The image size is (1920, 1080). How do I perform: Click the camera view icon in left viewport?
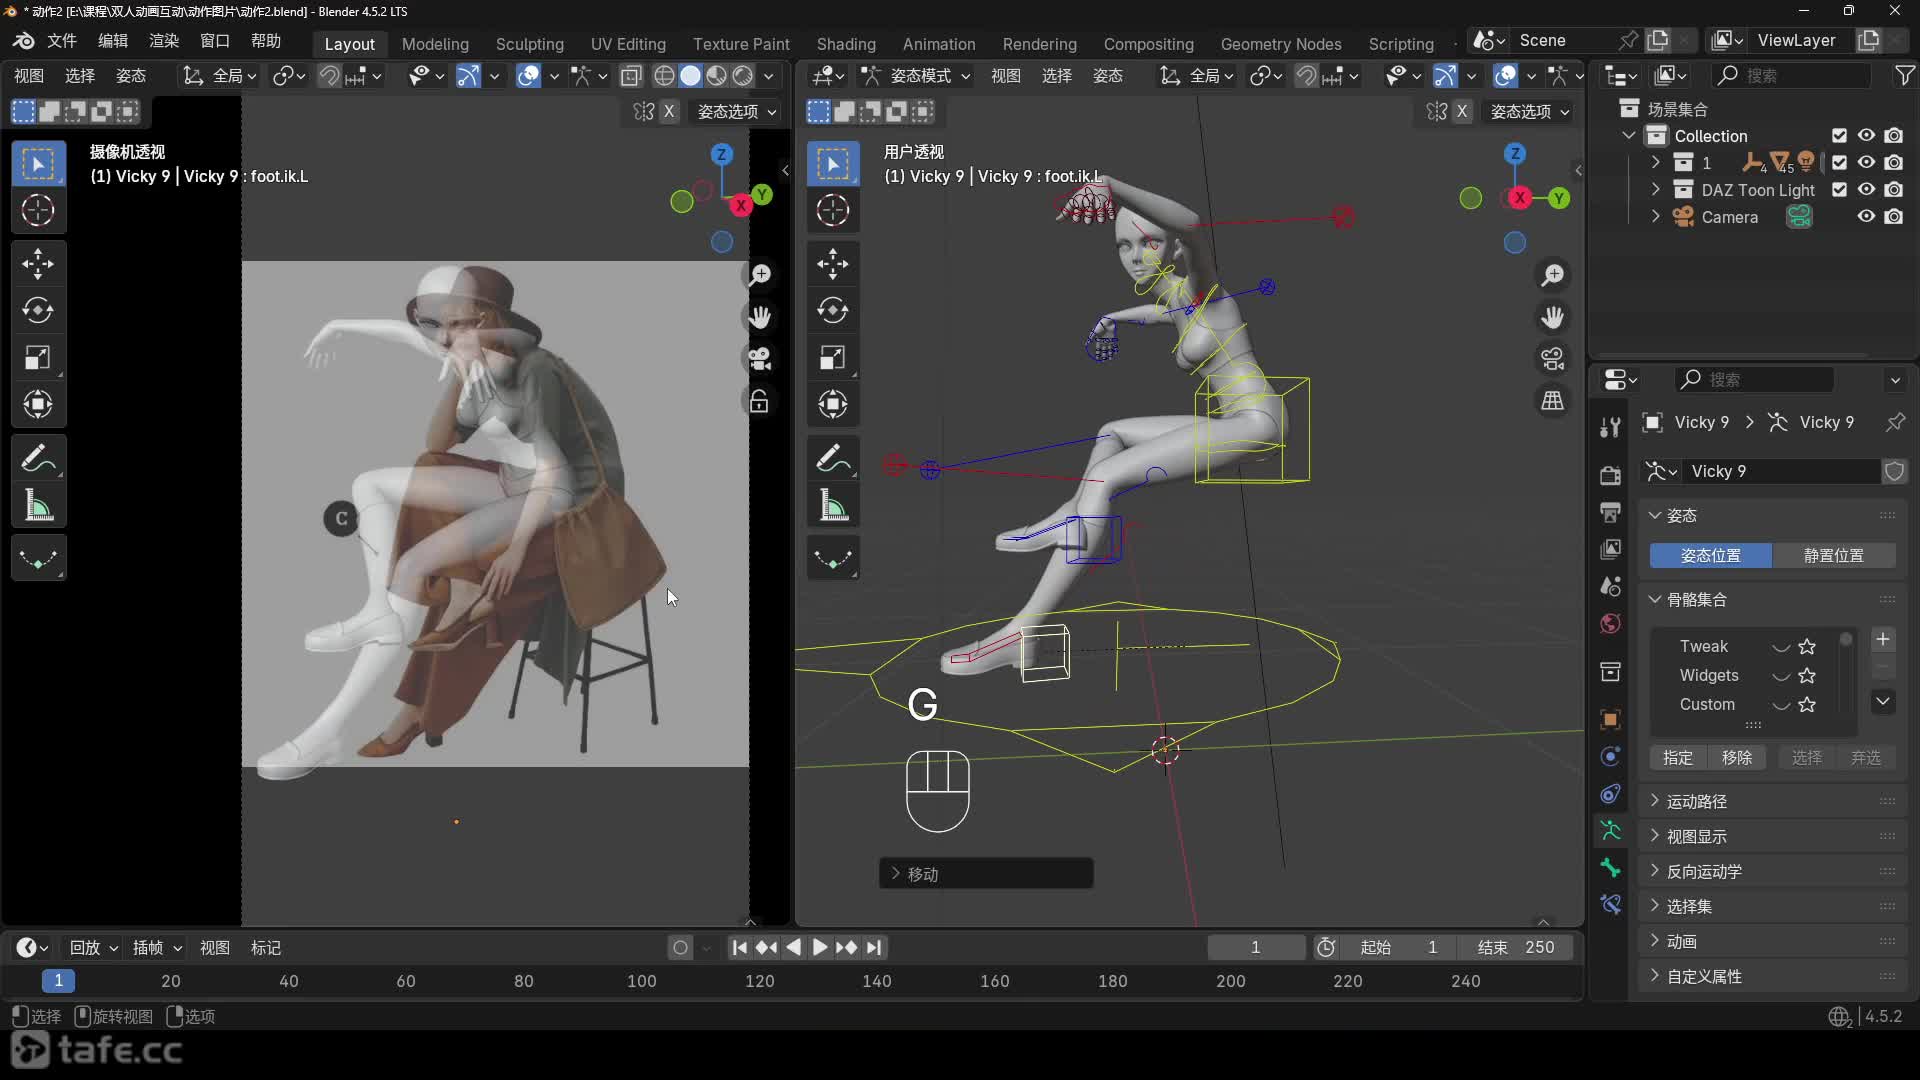click(x=760, y=359)
